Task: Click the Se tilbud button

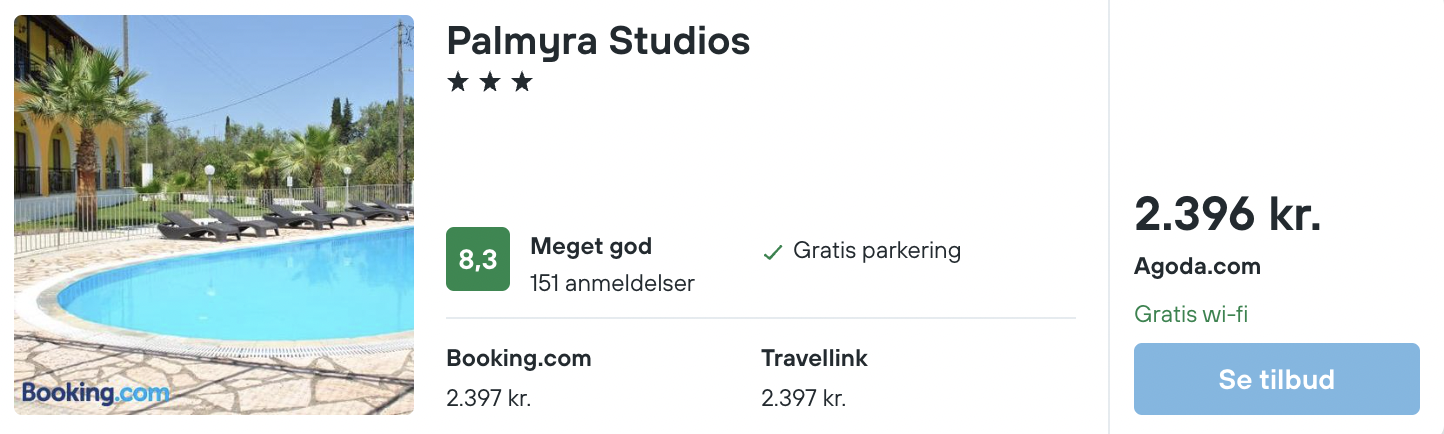Action: coord(1276,379)
